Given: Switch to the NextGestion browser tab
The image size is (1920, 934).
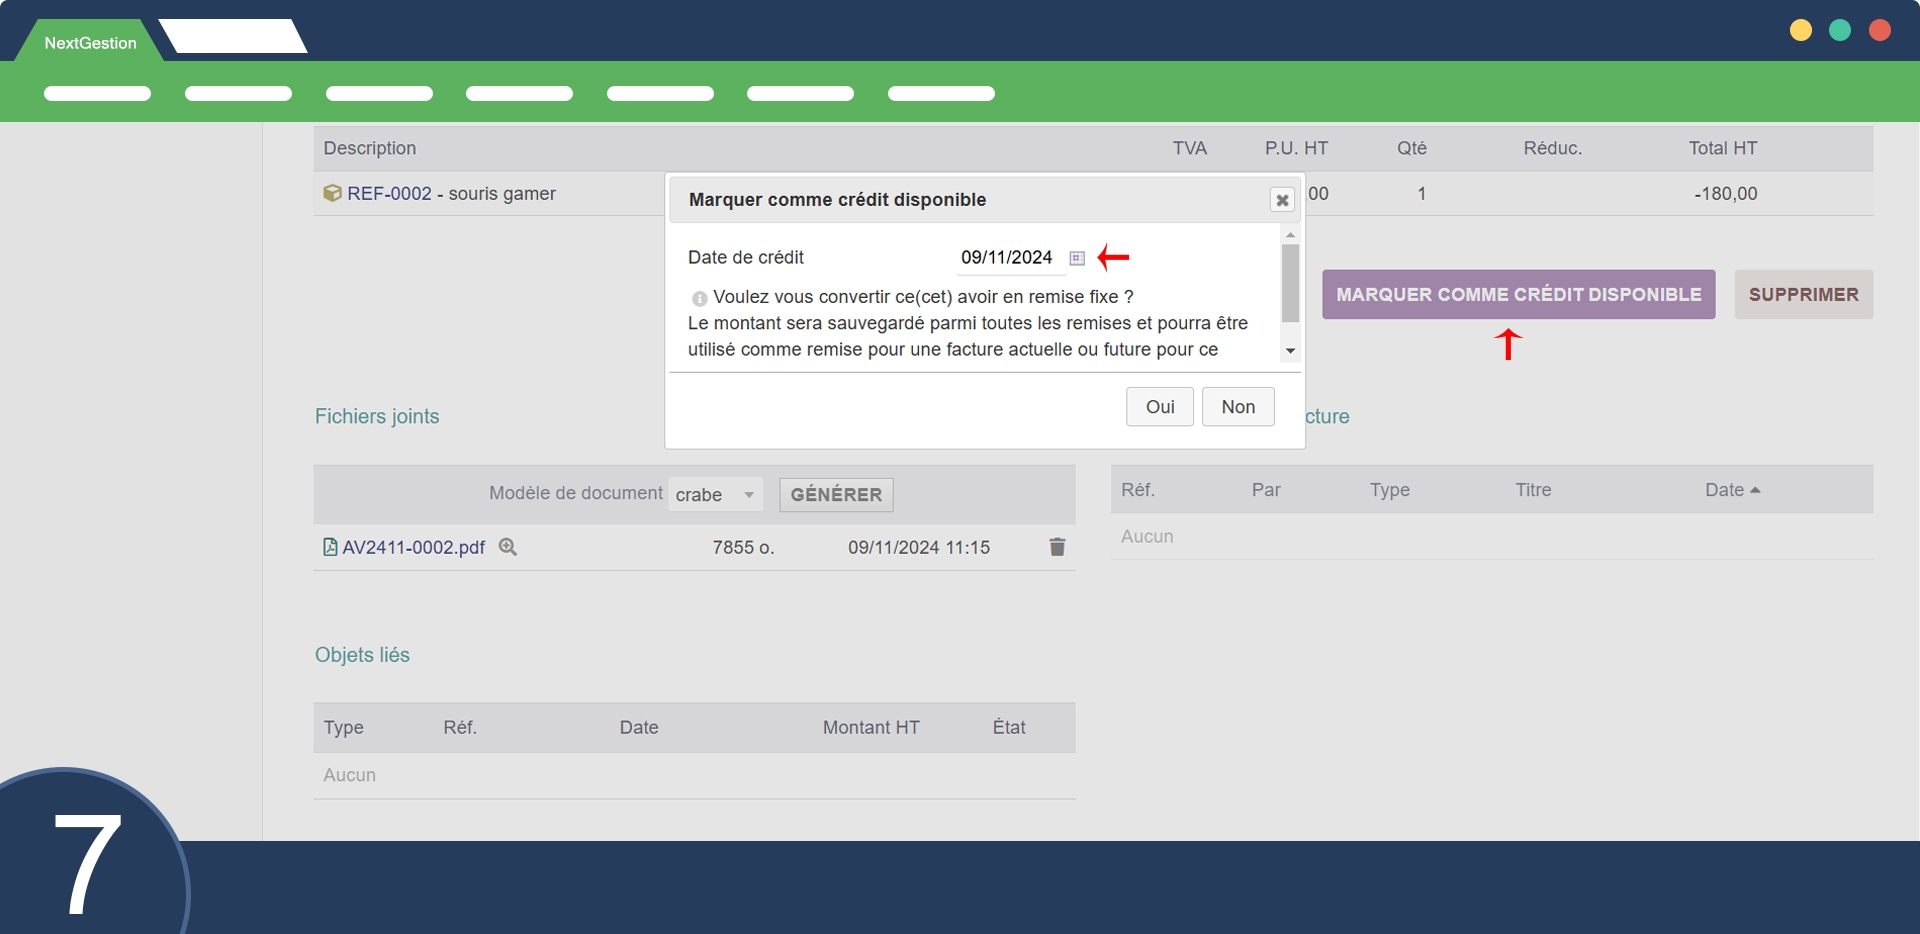Looking at the screenshot, I should click(90, 43).
